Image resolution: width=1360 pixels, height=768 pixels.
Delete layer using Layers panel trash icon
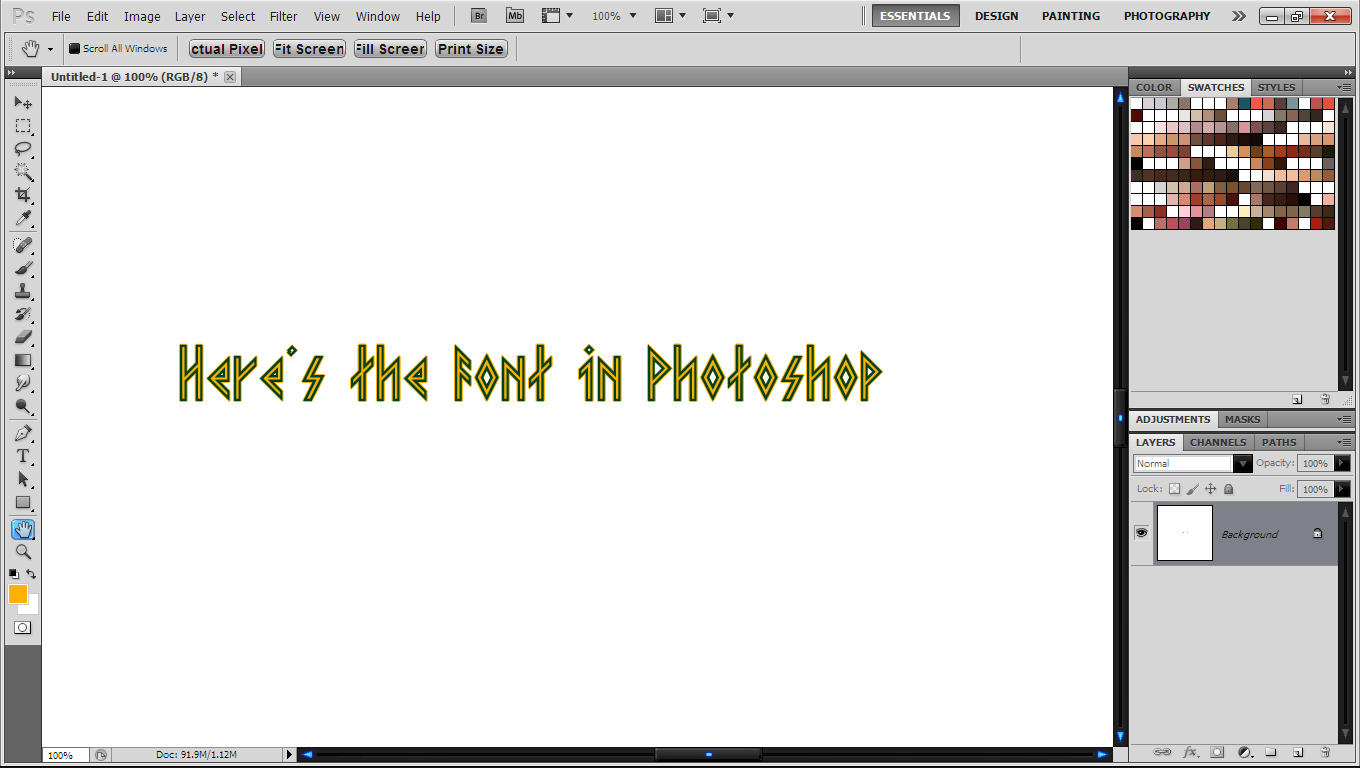click(1325, 751)
